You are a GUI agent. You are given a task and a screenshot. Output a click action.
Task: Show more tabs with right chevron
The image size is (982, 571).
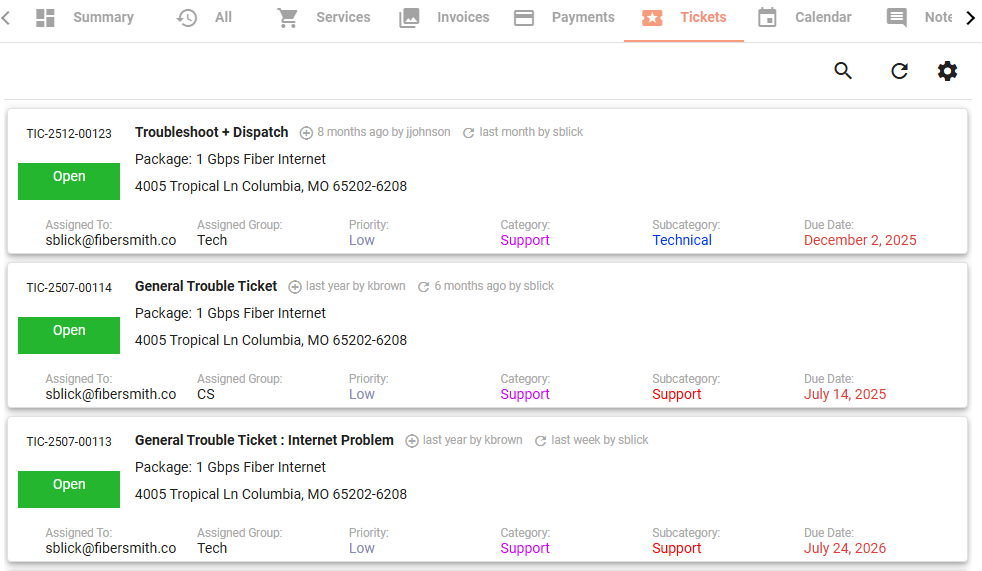970,18
